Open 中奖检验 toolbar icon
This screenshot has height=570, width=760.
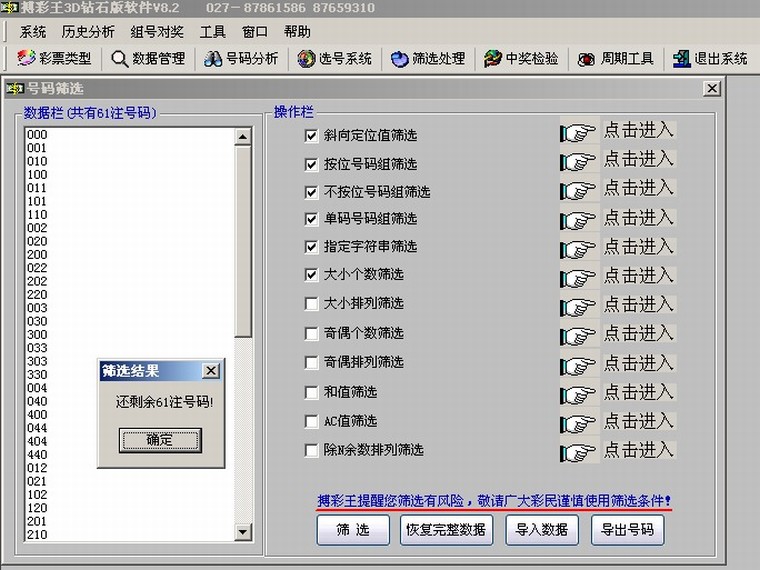[493, 59]
